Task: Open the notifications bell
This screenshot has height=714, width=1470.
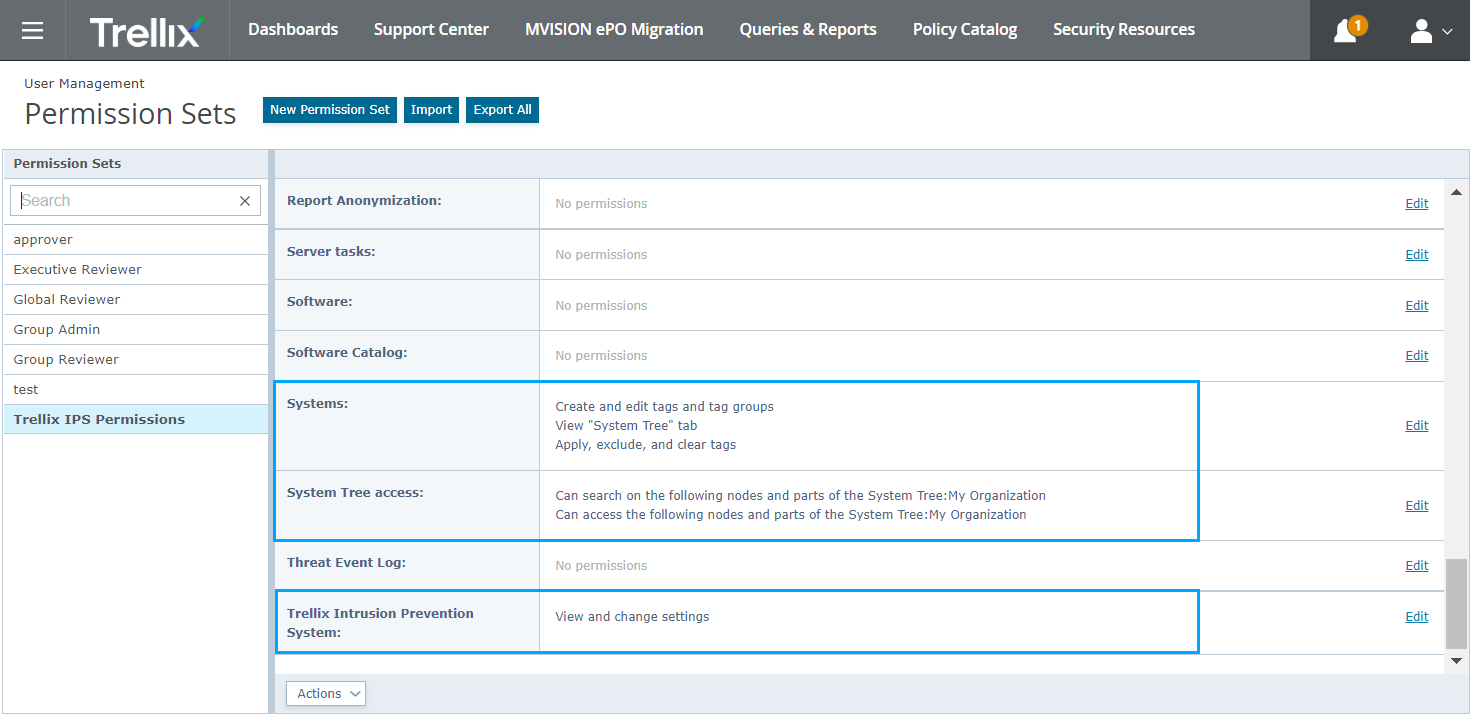Action: click(x=1347, y=31)
